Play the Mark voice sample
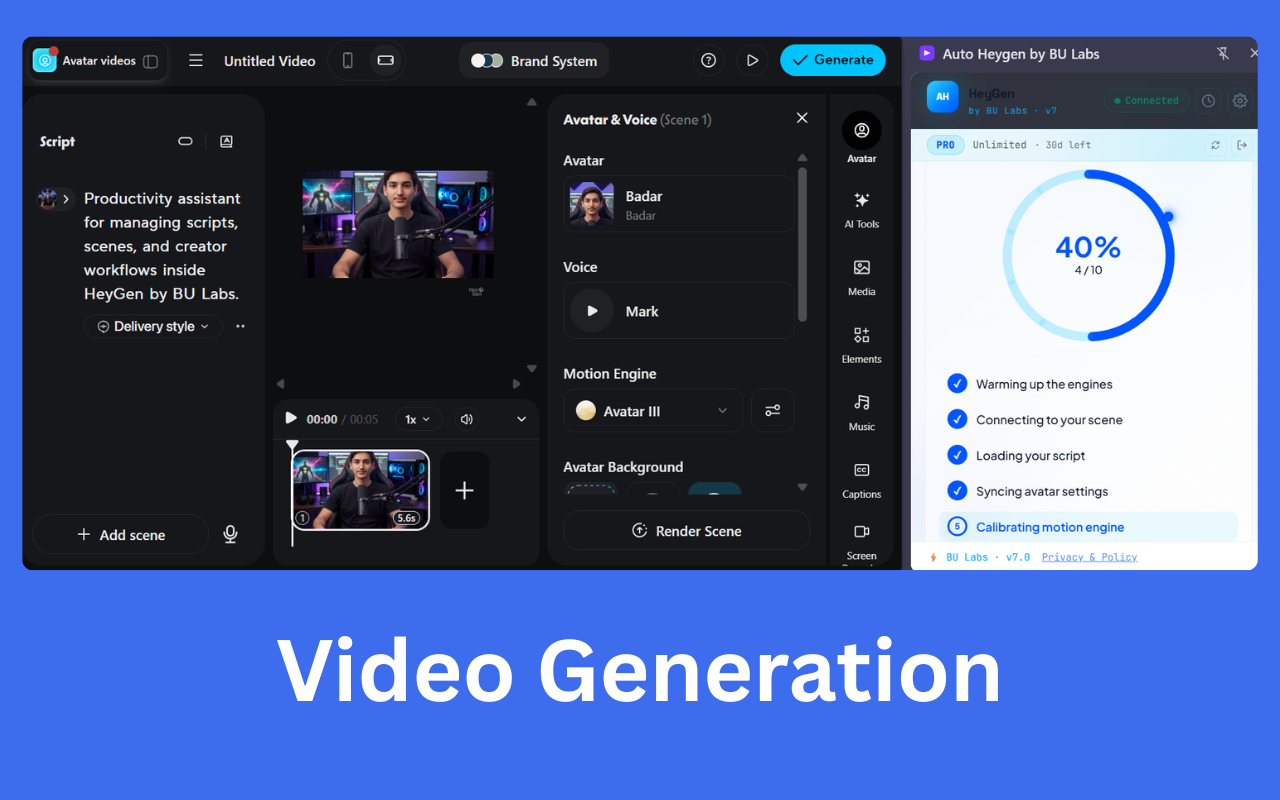Viewport: 1280px width, 800px height. coord(592,311)
